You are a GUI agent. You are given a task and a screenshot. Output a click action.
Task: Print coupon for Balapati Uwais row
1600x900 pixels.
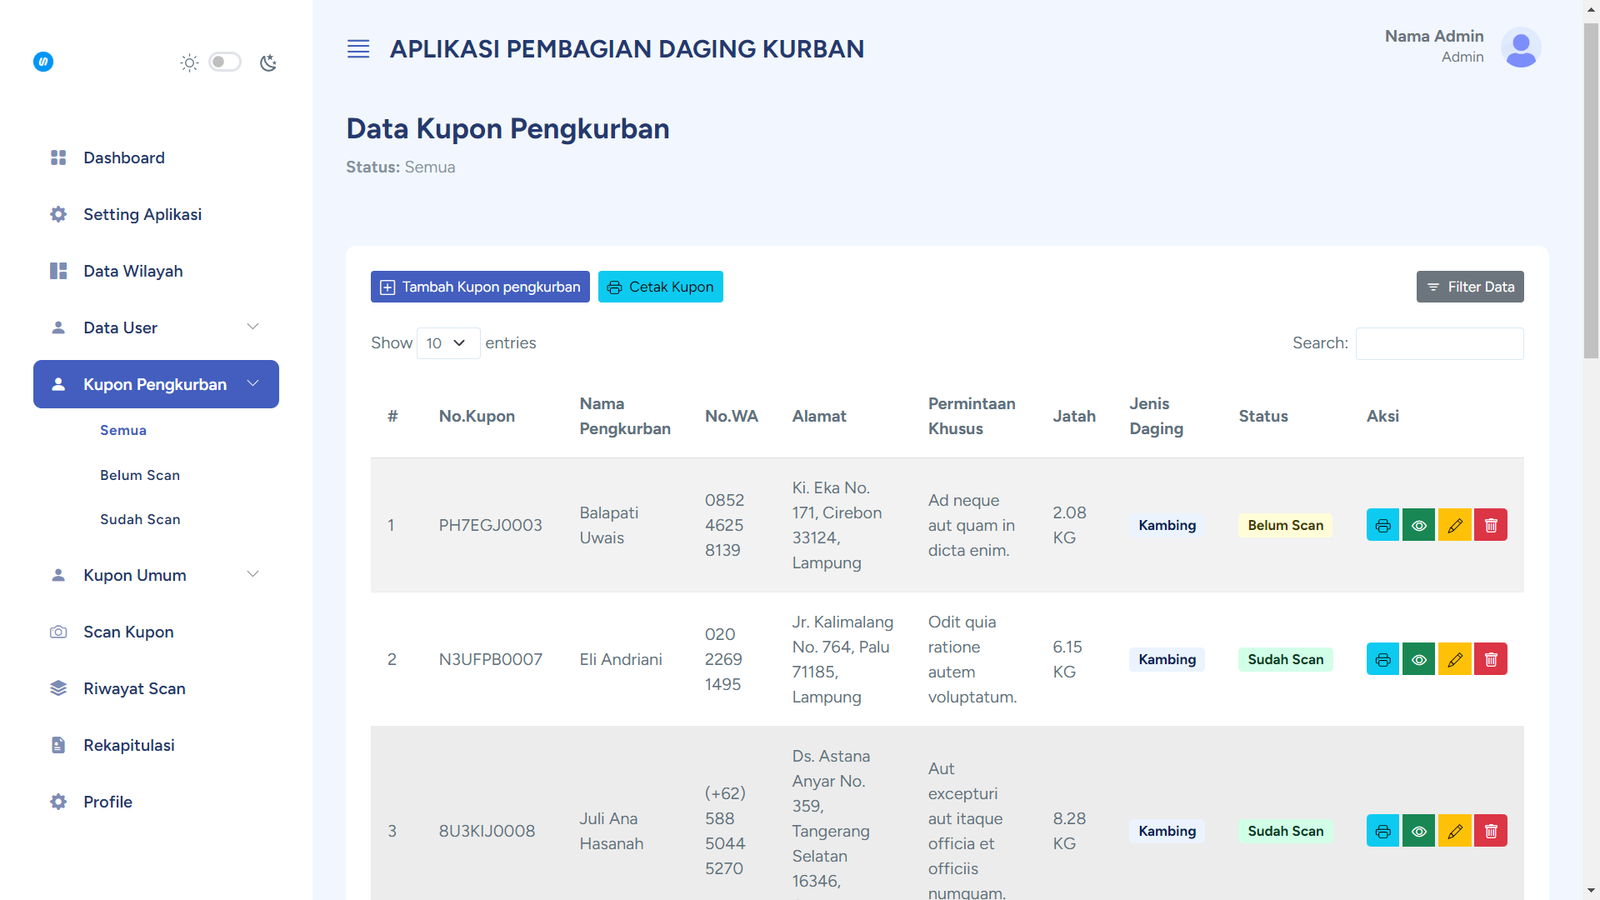click(1383, 525)
